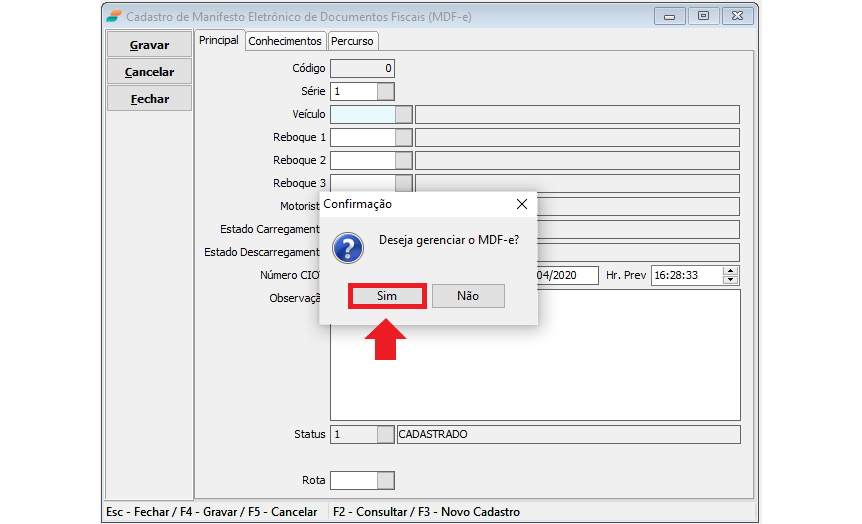The width and height of the screenshot is (862, 524).
Task: Switch to the Conhecimentos tab
Action: click(x=285, y=41)
